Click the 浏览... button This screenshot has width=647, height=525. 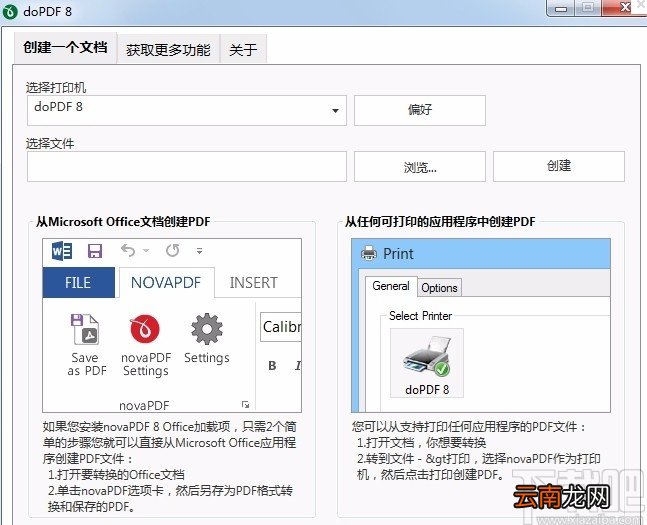coord(420,167)
